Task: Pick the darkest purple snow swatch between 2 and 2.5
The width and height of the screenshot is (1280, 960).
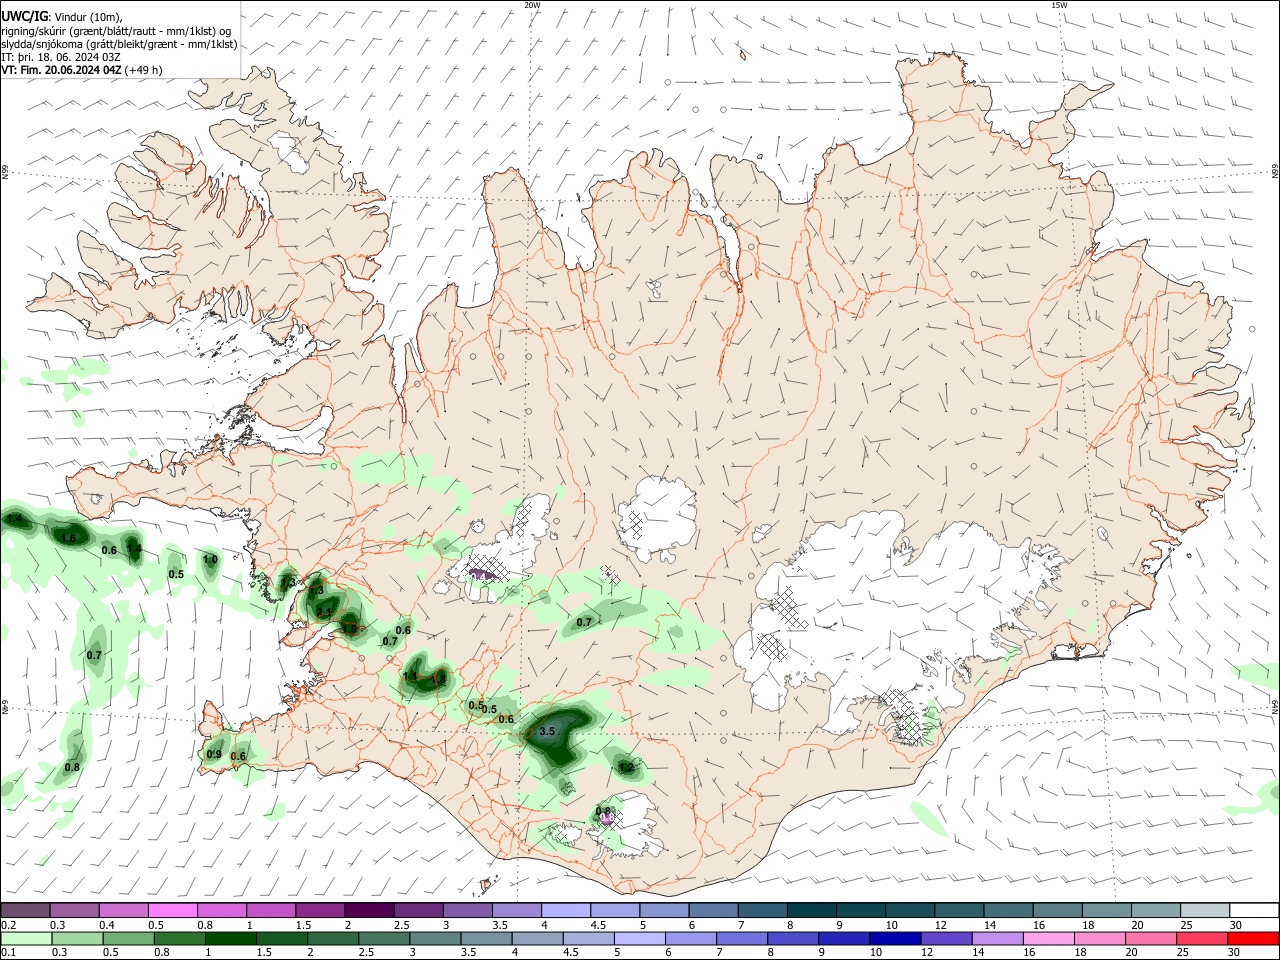Action: pos(368,910)
